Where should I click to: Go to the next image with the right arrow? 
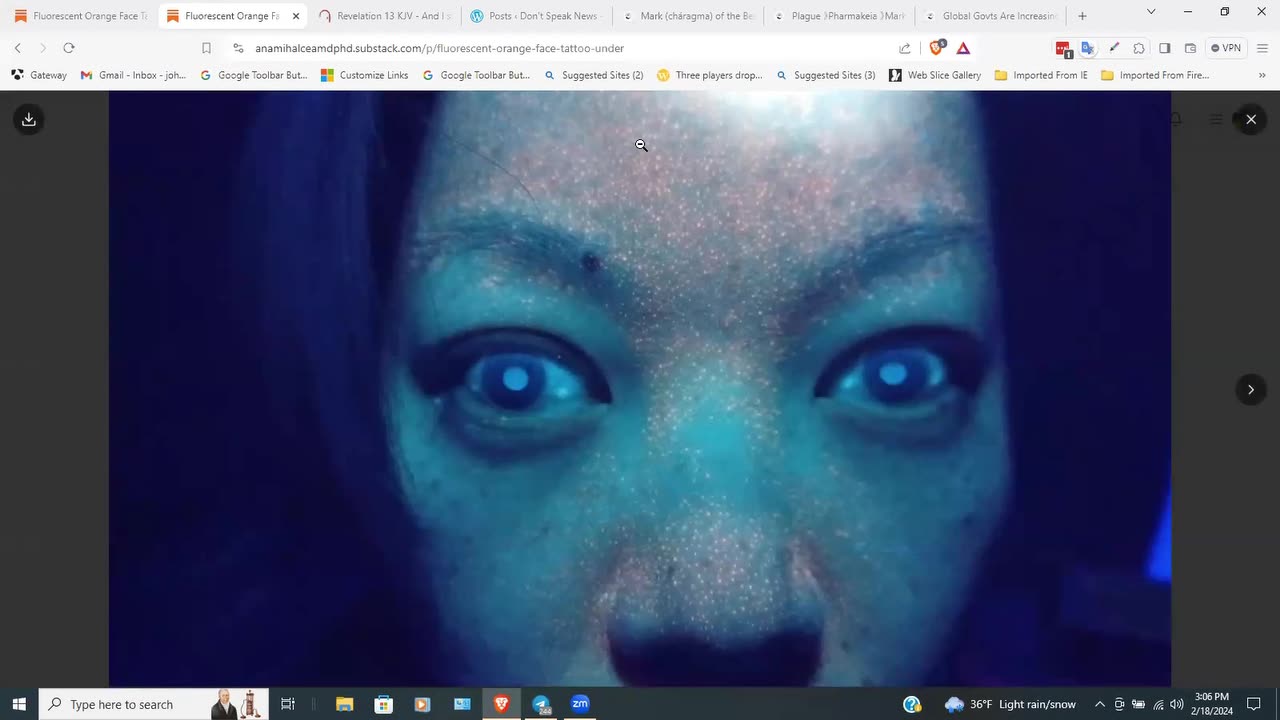pos(1250,390)
